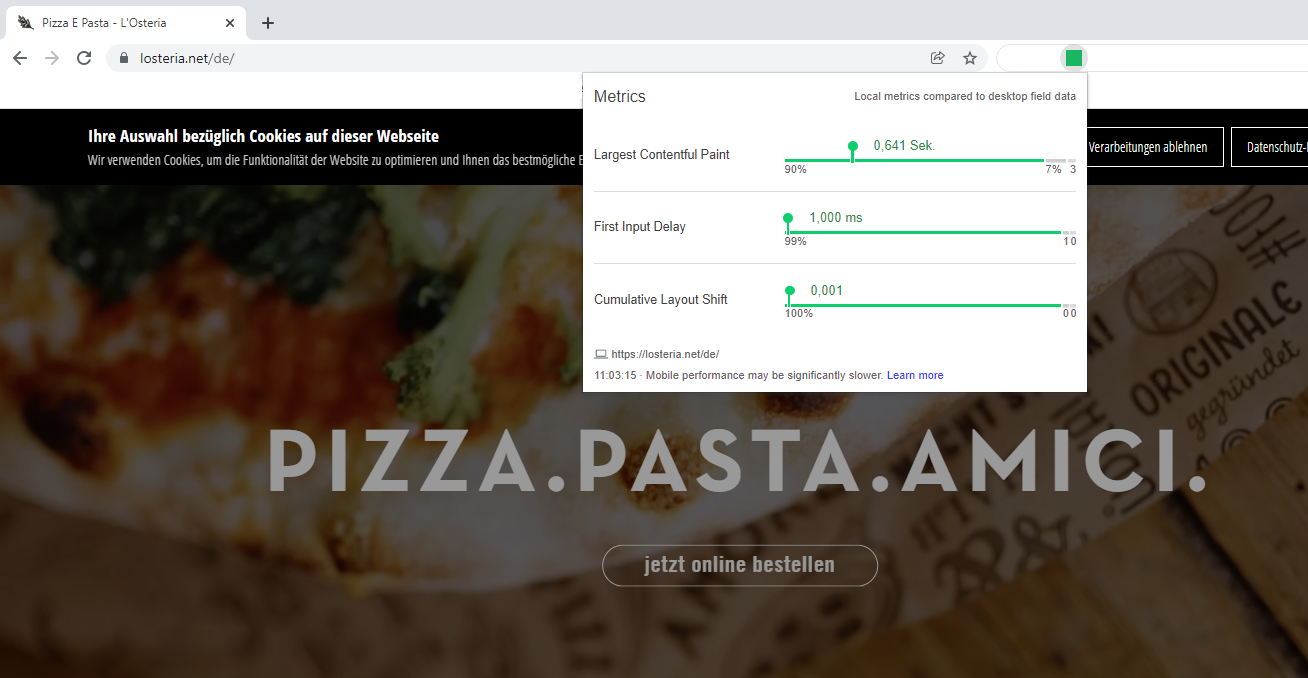The image size is (1308, 678).
Task: Click the jetzt online bestellen button
Action: 740,565
